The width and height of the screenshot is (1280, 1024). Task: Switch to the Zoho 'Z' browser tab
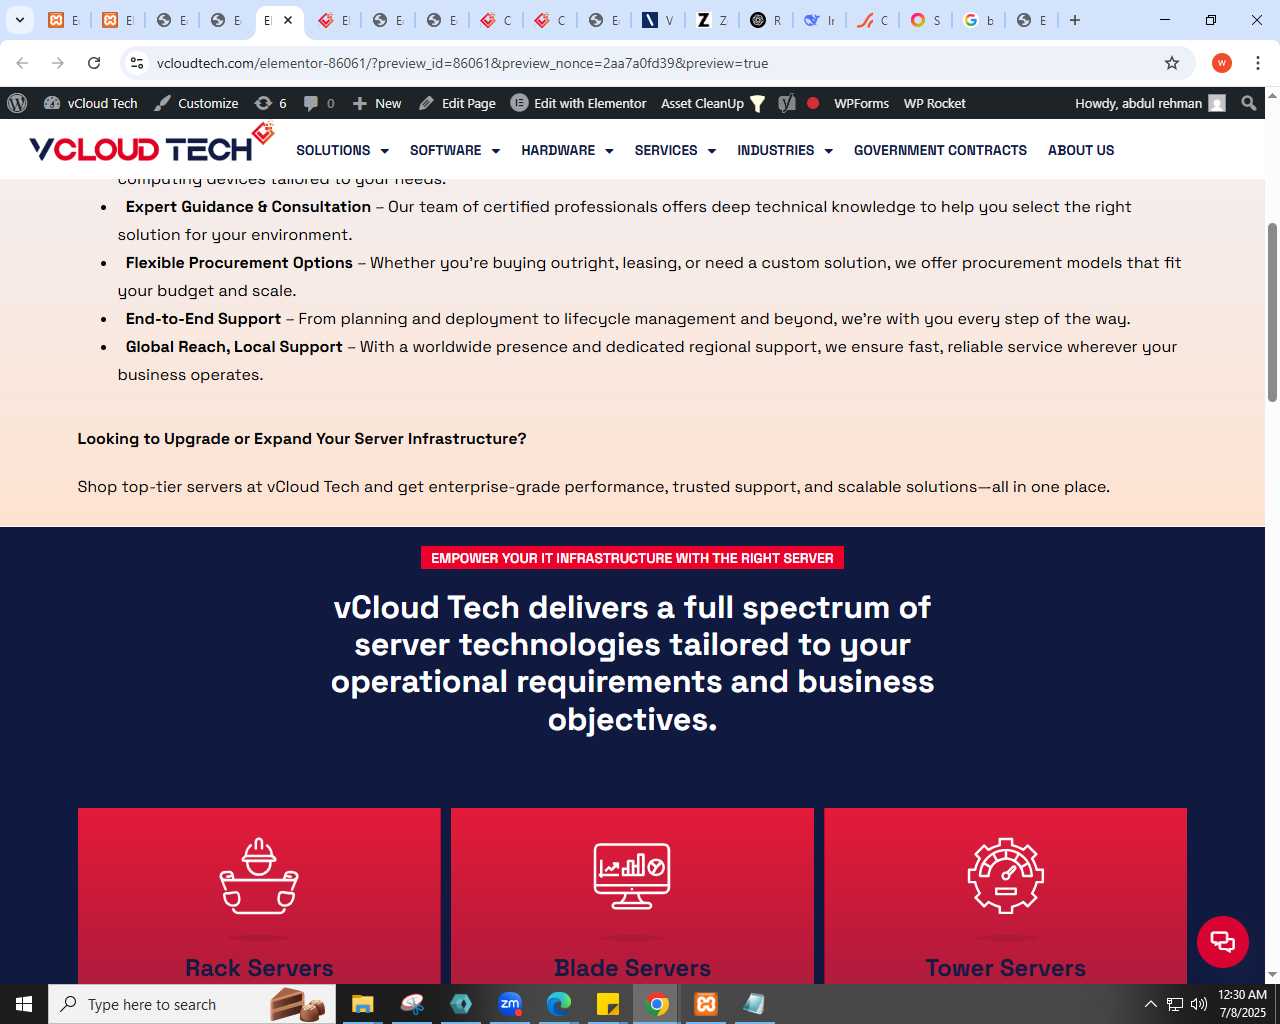click(711, 20)
